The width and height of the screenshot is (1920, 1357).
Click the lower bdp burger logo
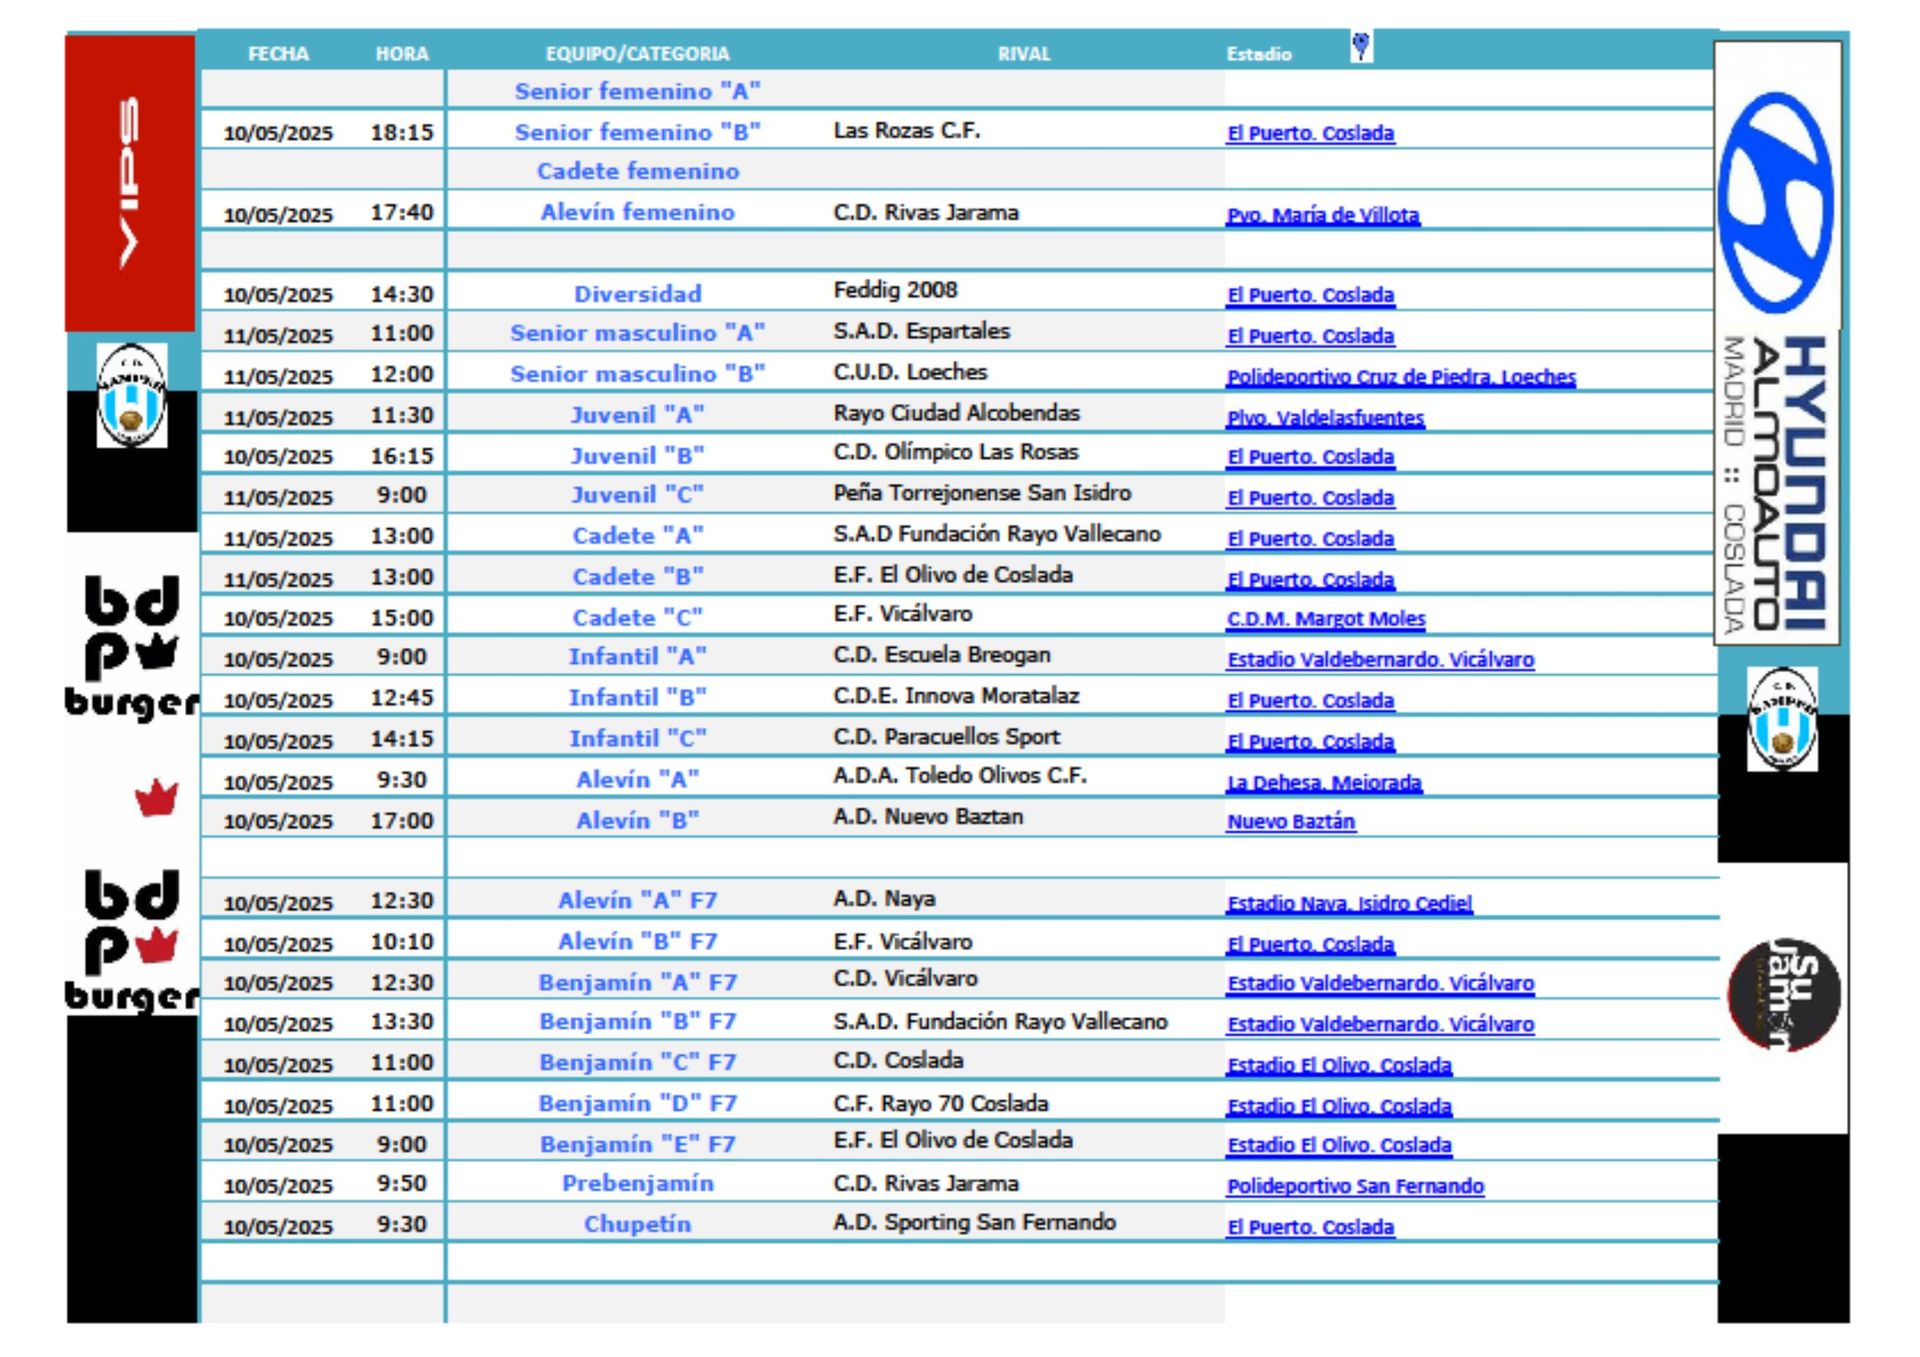[x=132, y=942]
